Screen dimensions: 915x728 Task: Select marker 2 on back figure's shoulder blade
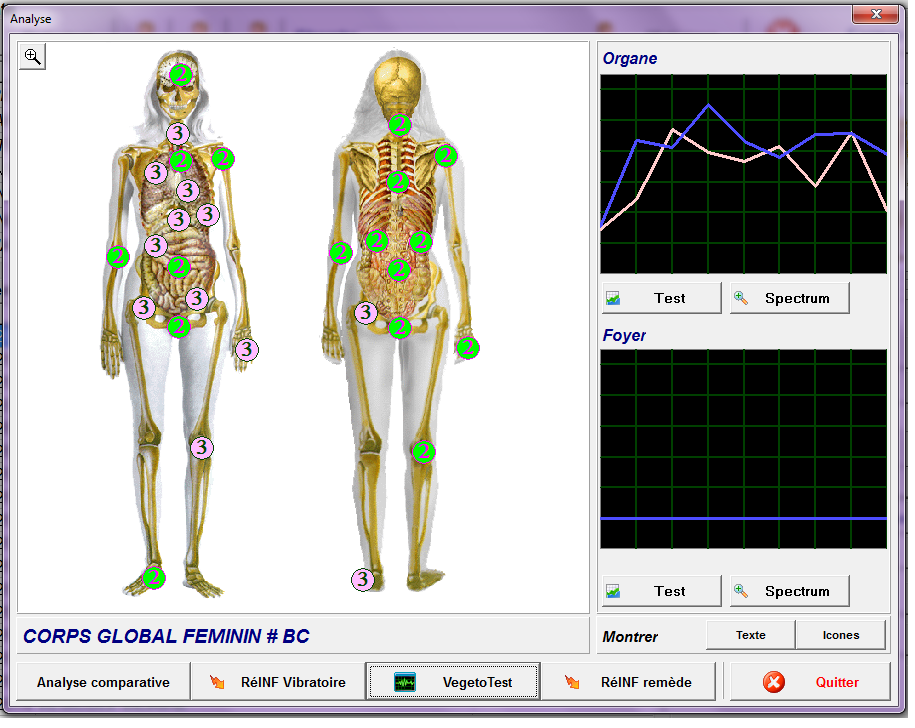pos(446,156)
